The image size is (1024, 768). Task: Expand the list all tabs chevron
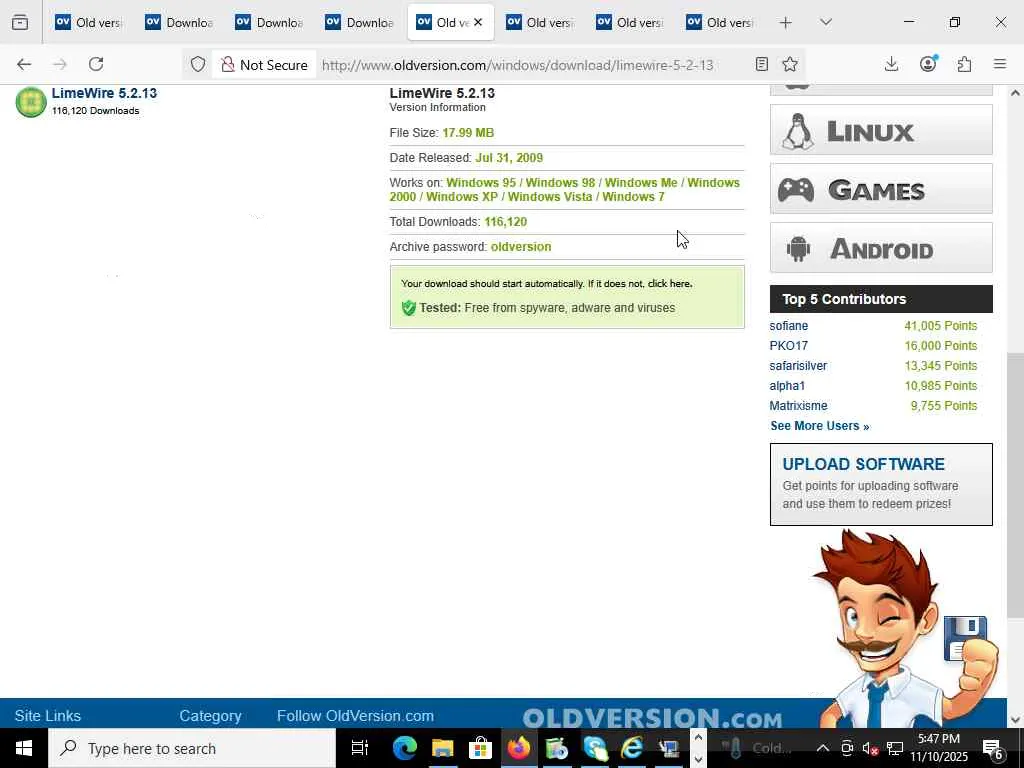[x=826, y=22]
